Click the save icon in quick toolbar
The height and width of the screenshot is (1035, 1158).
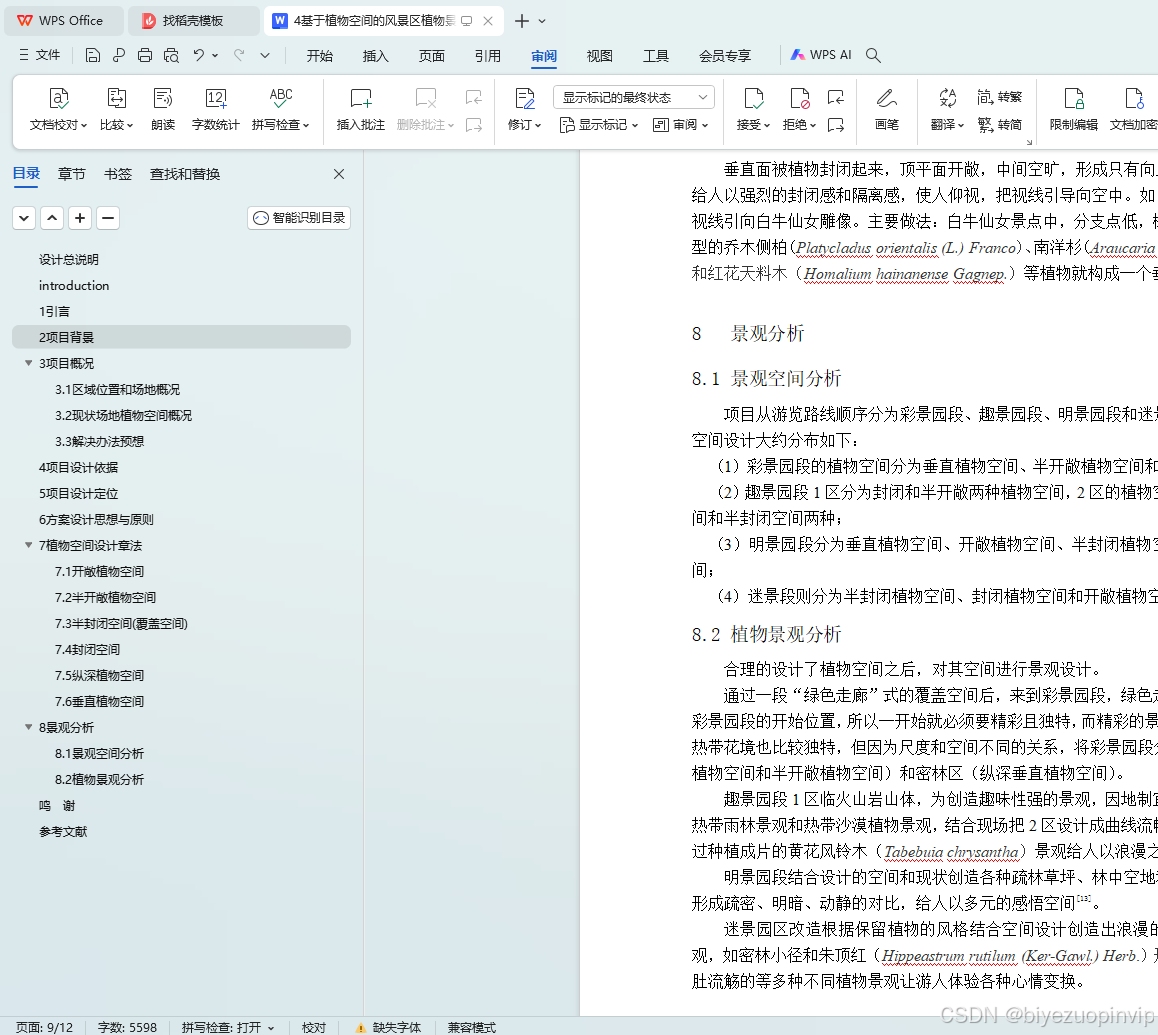tap(92, 55)
